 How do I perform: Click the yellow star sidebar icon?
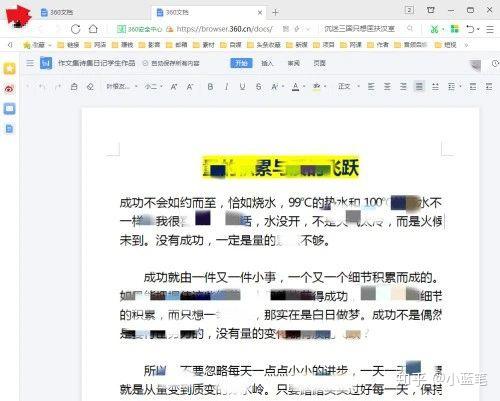pos(9,69)
